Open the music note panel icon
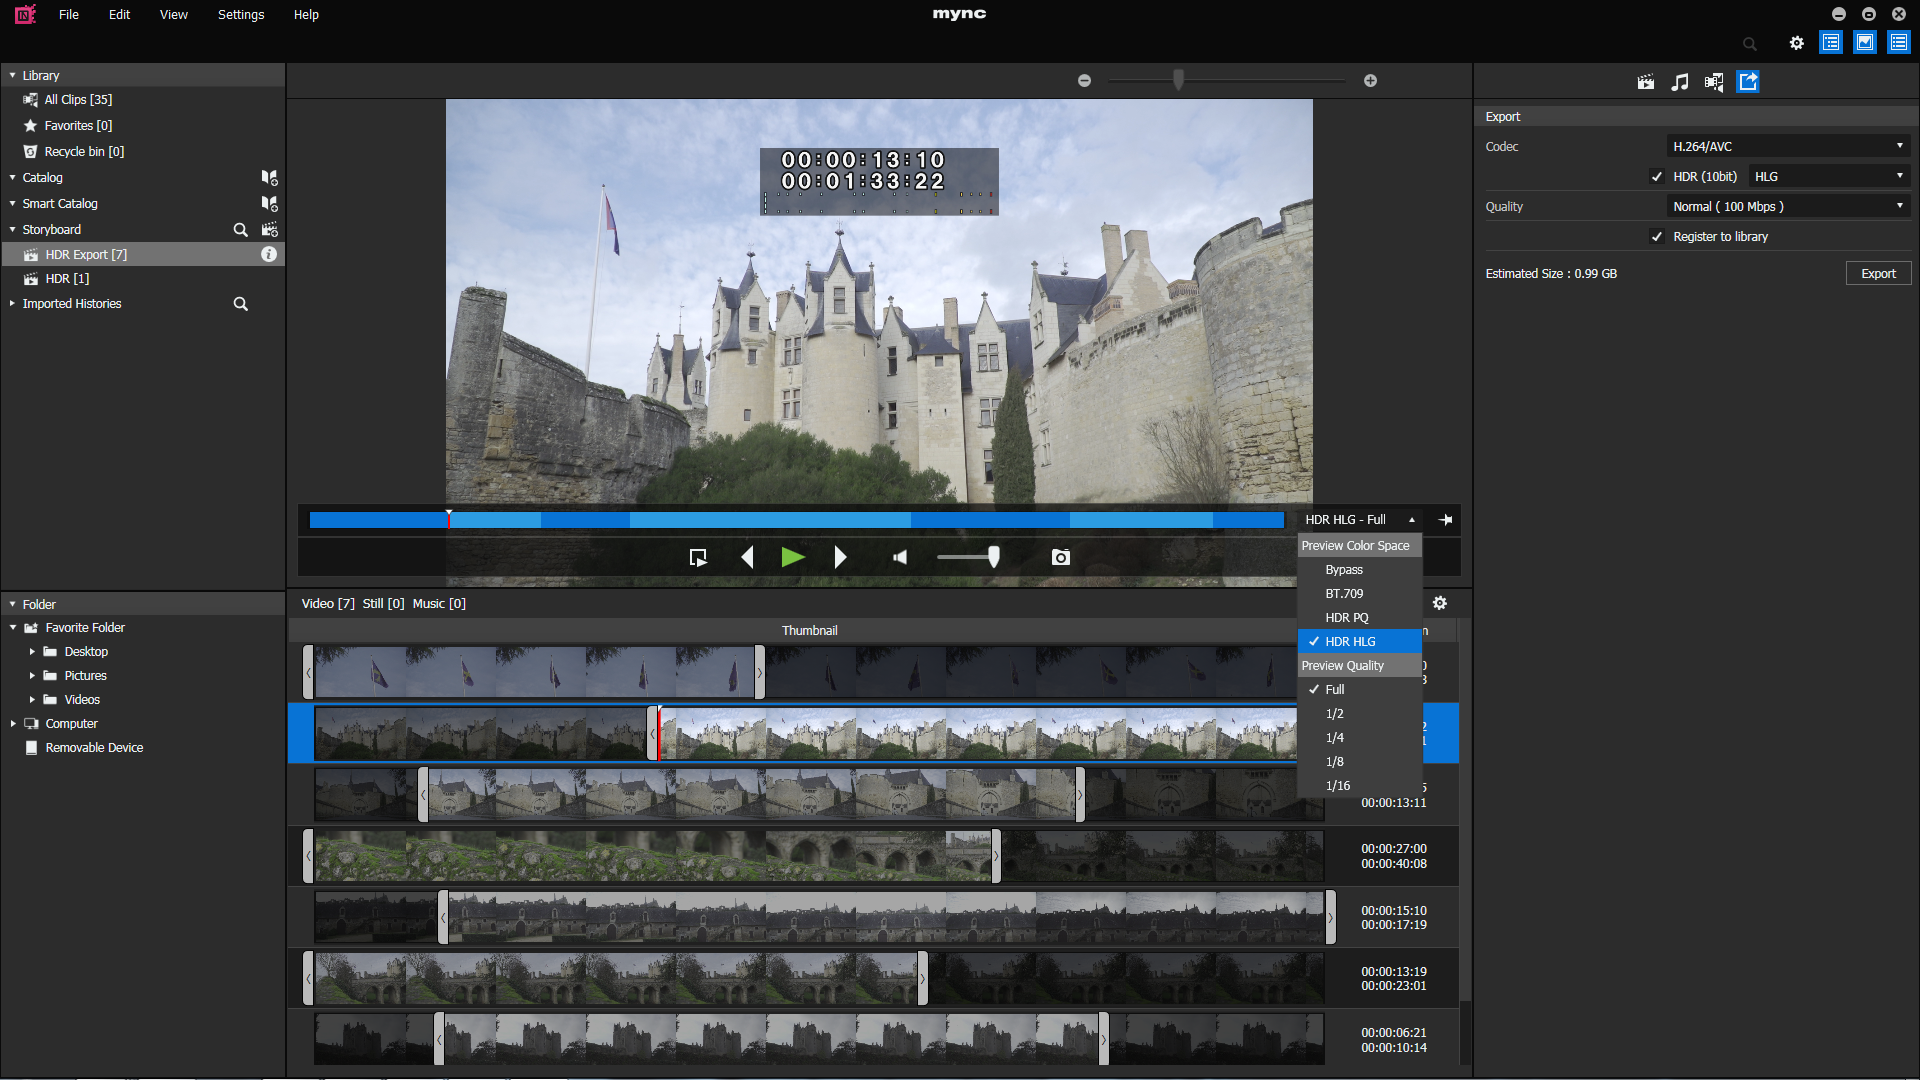The image size is (1920, 1080). pyautogui.click(x=1680, y=82)
